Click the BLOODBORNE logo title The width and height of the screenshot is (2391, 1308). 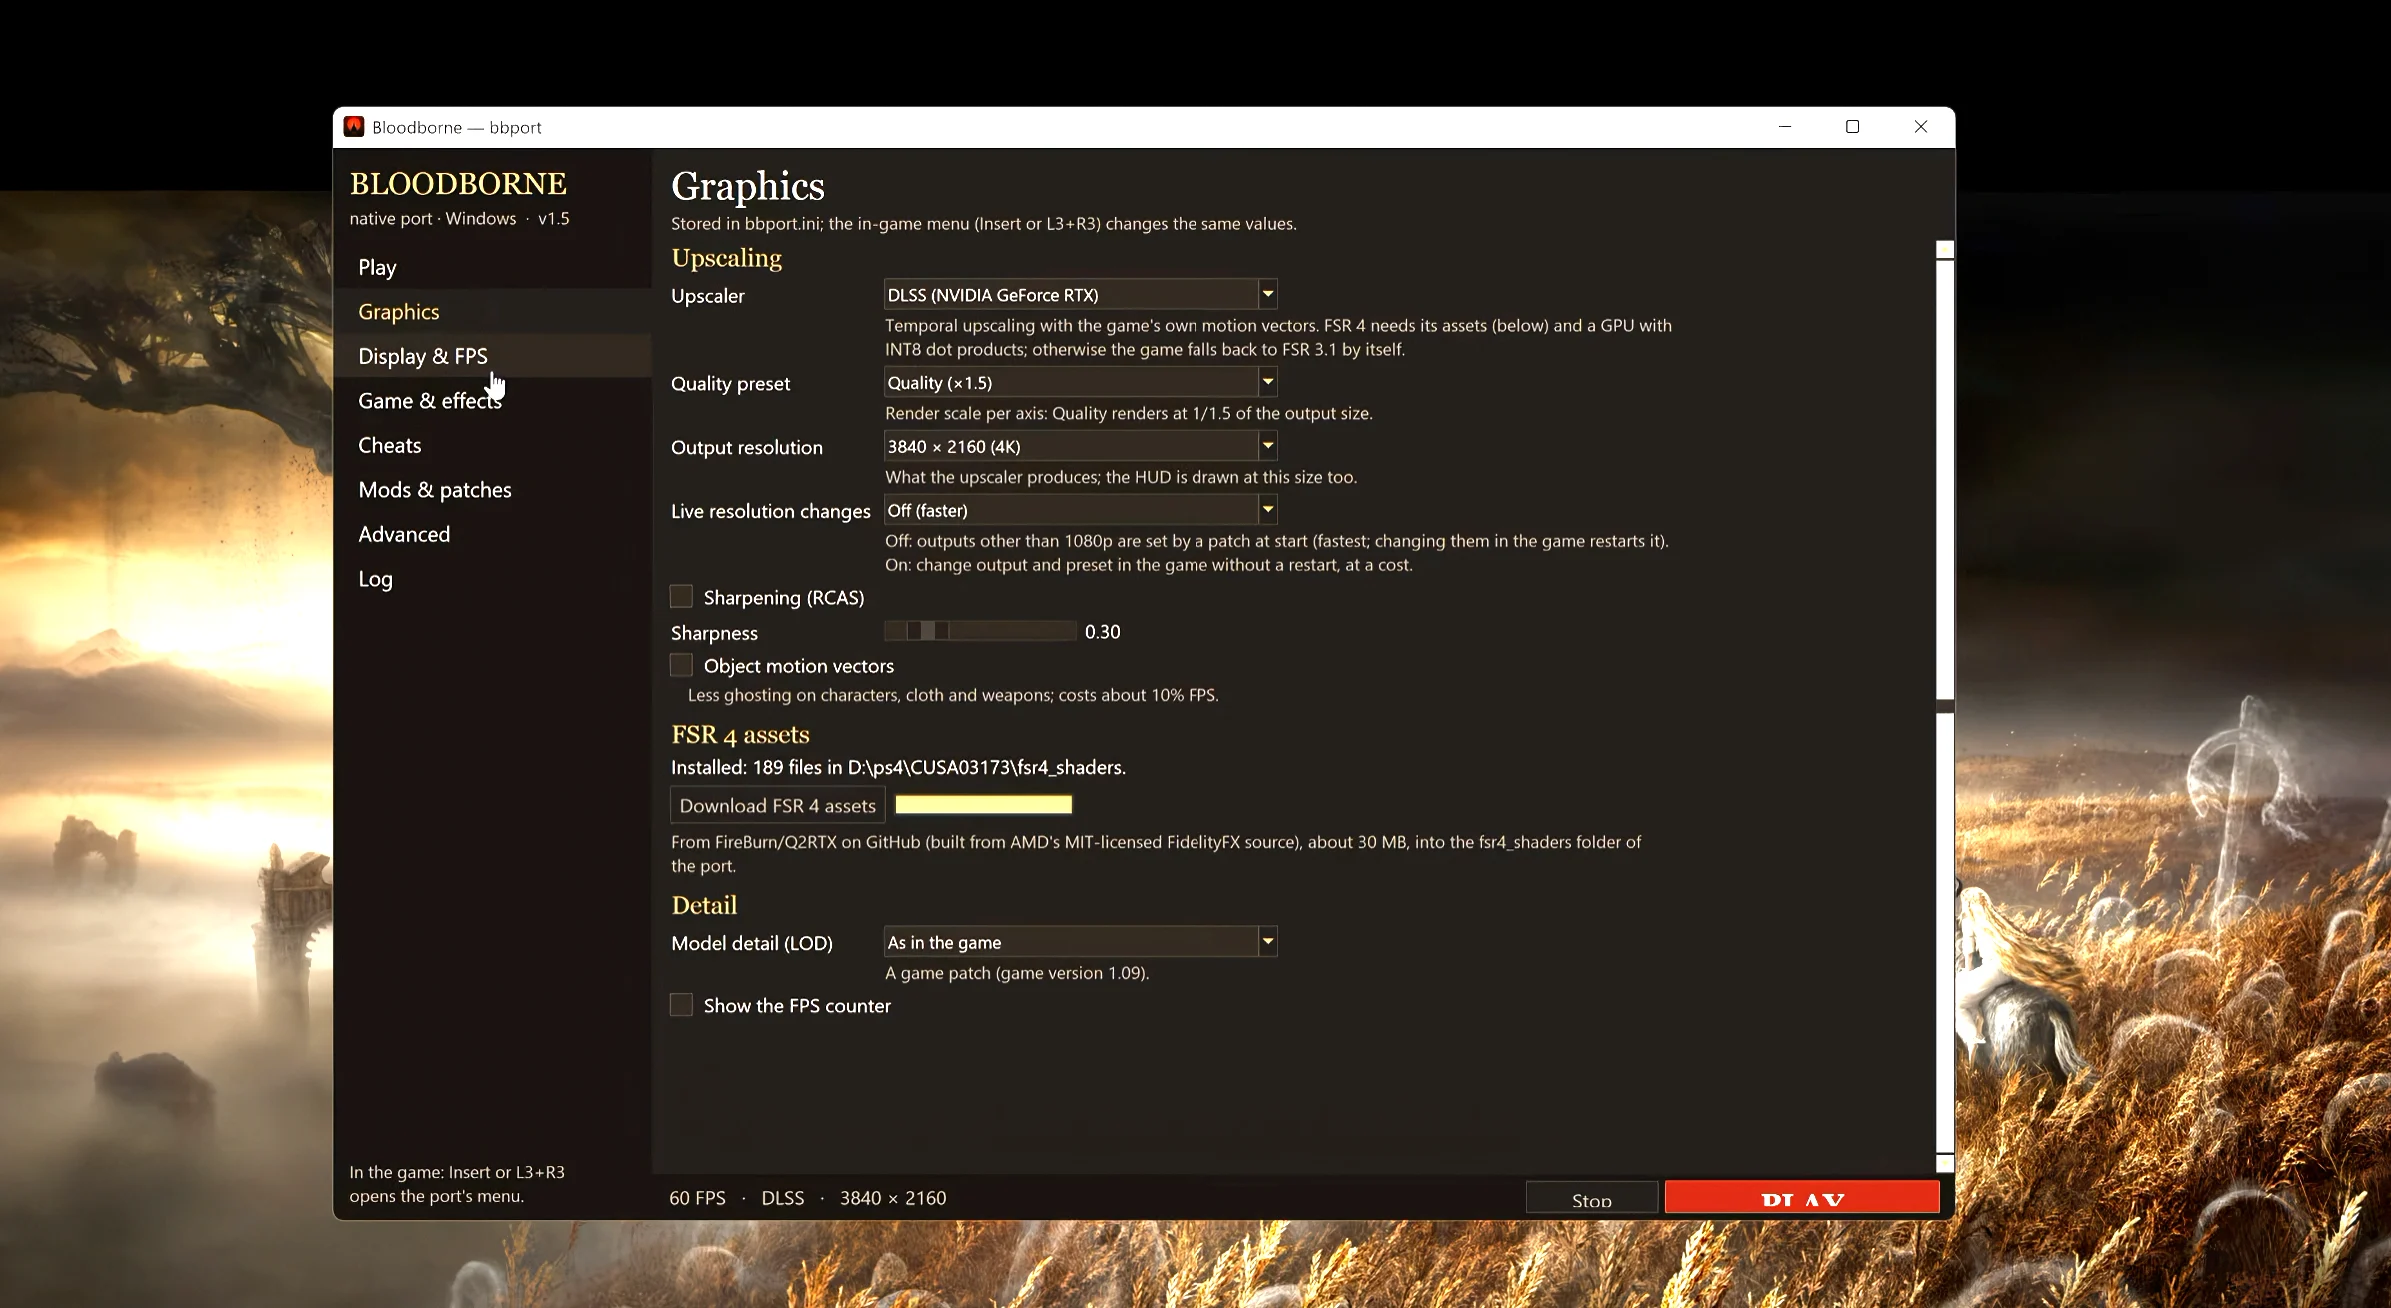[458, 184]
